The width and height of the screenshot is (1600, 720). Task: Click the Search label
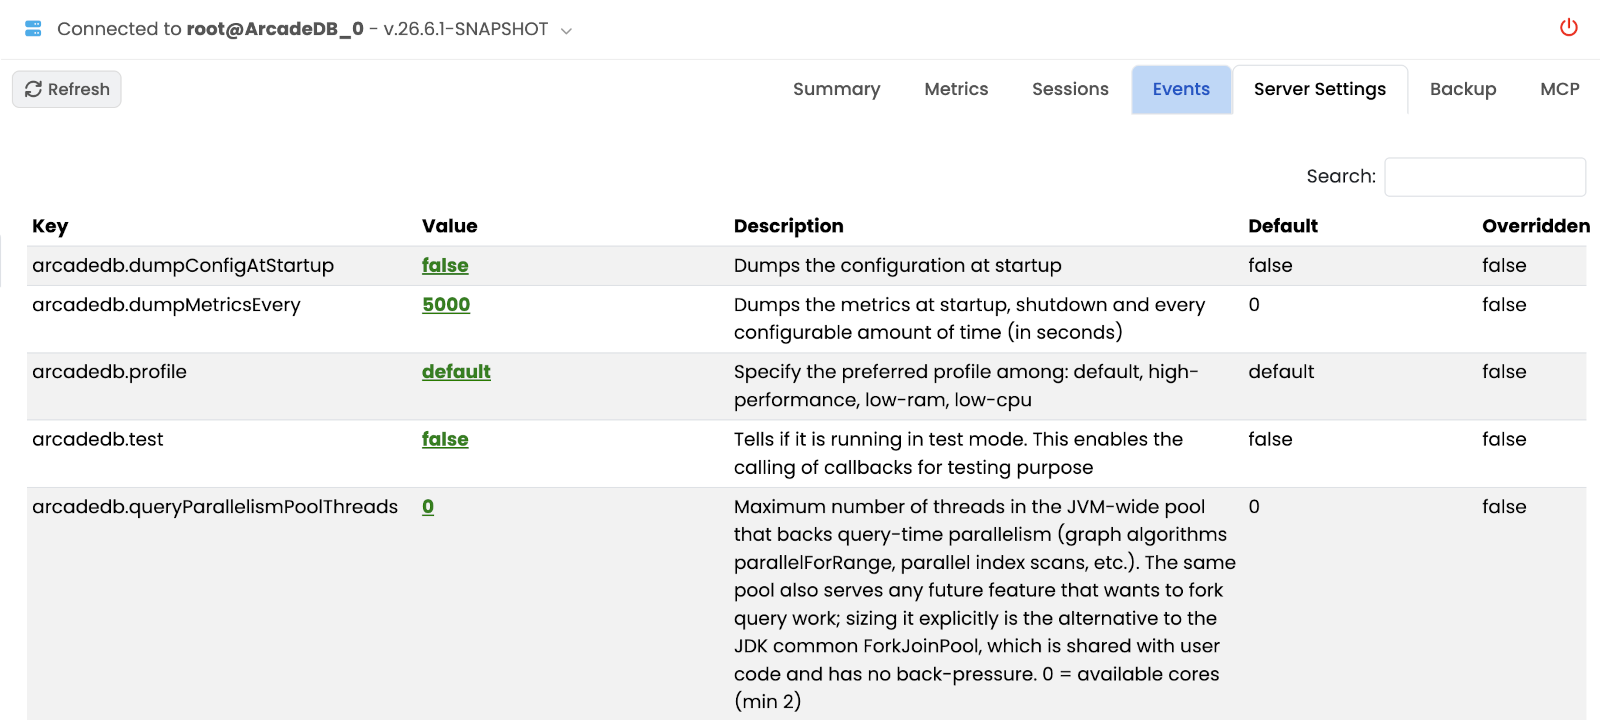coord(1341,176)
